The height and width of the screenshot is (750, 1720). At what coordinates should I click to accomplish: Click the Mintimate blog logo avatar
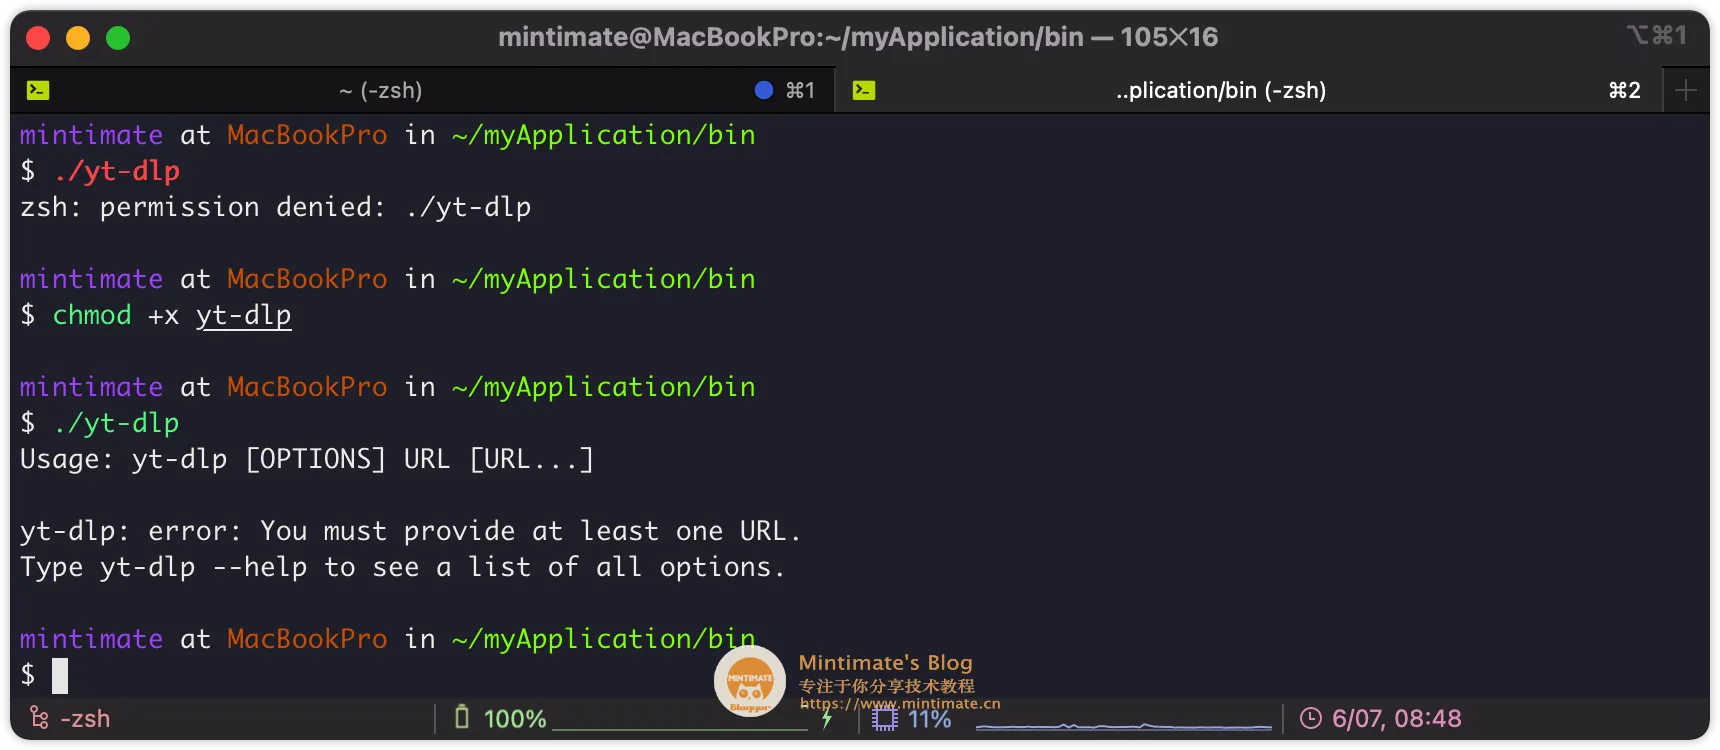pyautogui.click(x=750, y=681)
